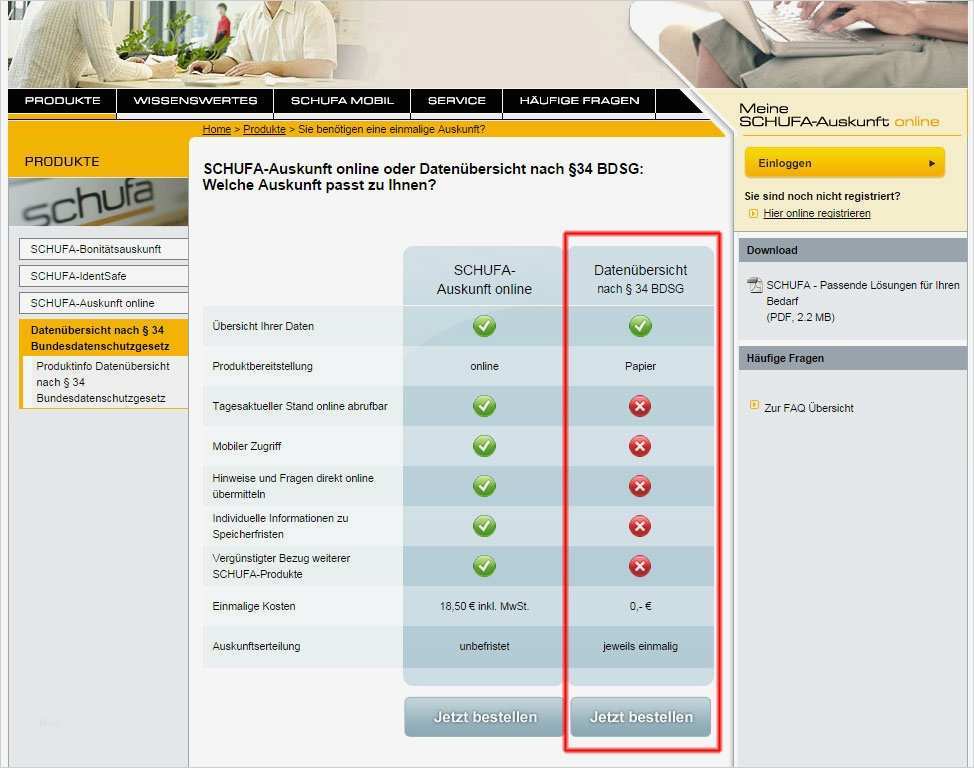Click 'Meine SCHUFA-Auskunft online' heading

point(839,116)
